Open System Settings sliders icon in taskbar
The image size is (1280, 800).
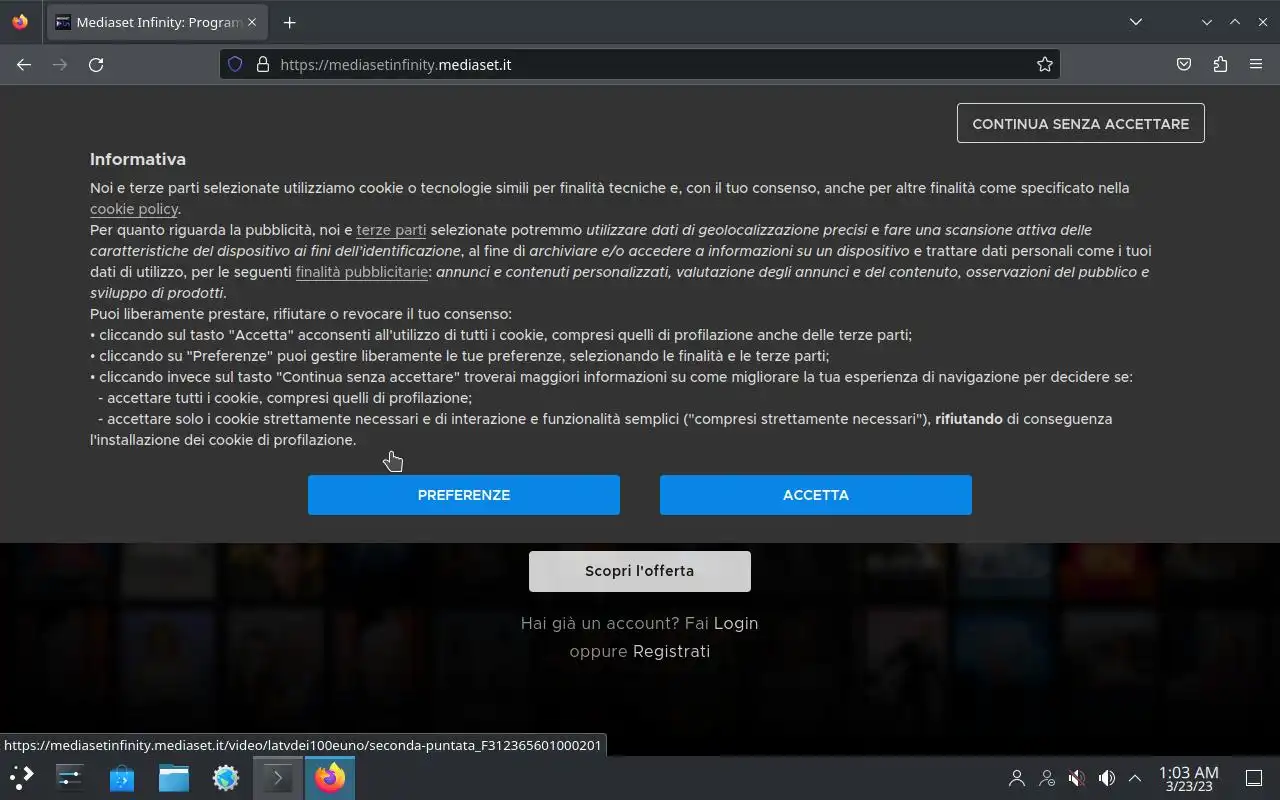click(x=70, y=777)
